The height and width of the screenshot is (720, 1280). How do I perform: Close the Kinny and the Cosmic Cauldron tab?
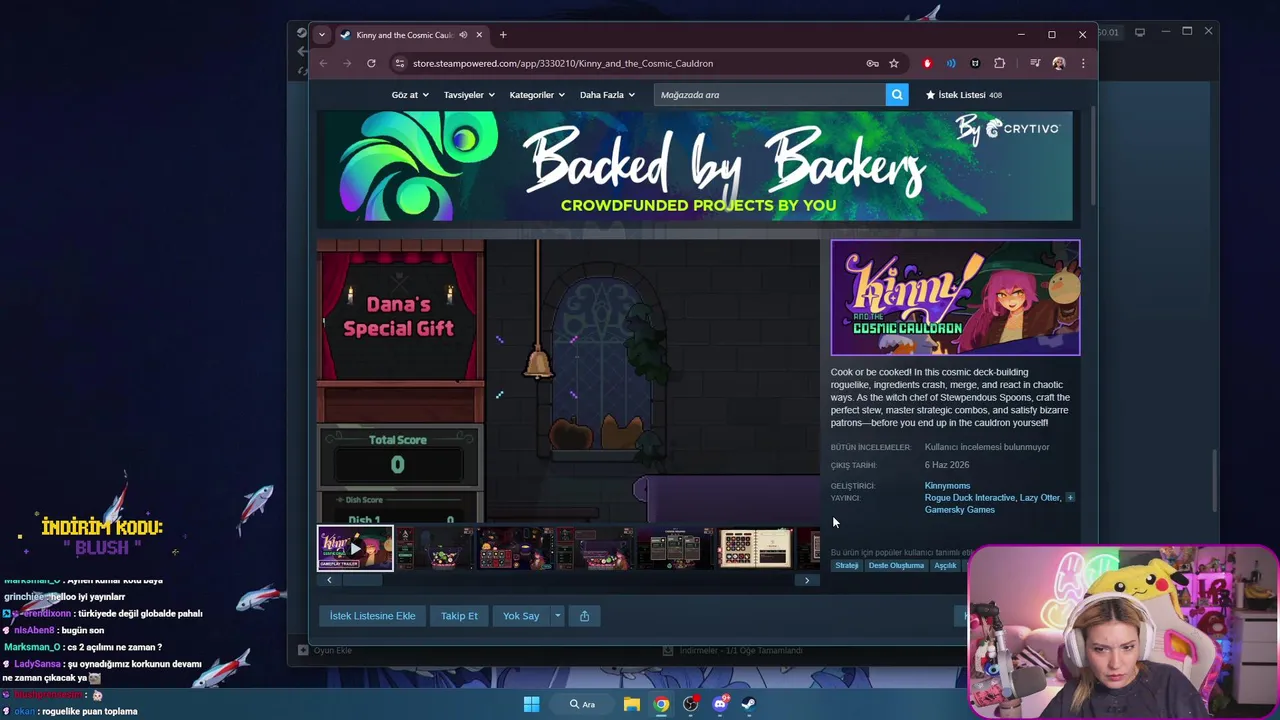point(479,35)
